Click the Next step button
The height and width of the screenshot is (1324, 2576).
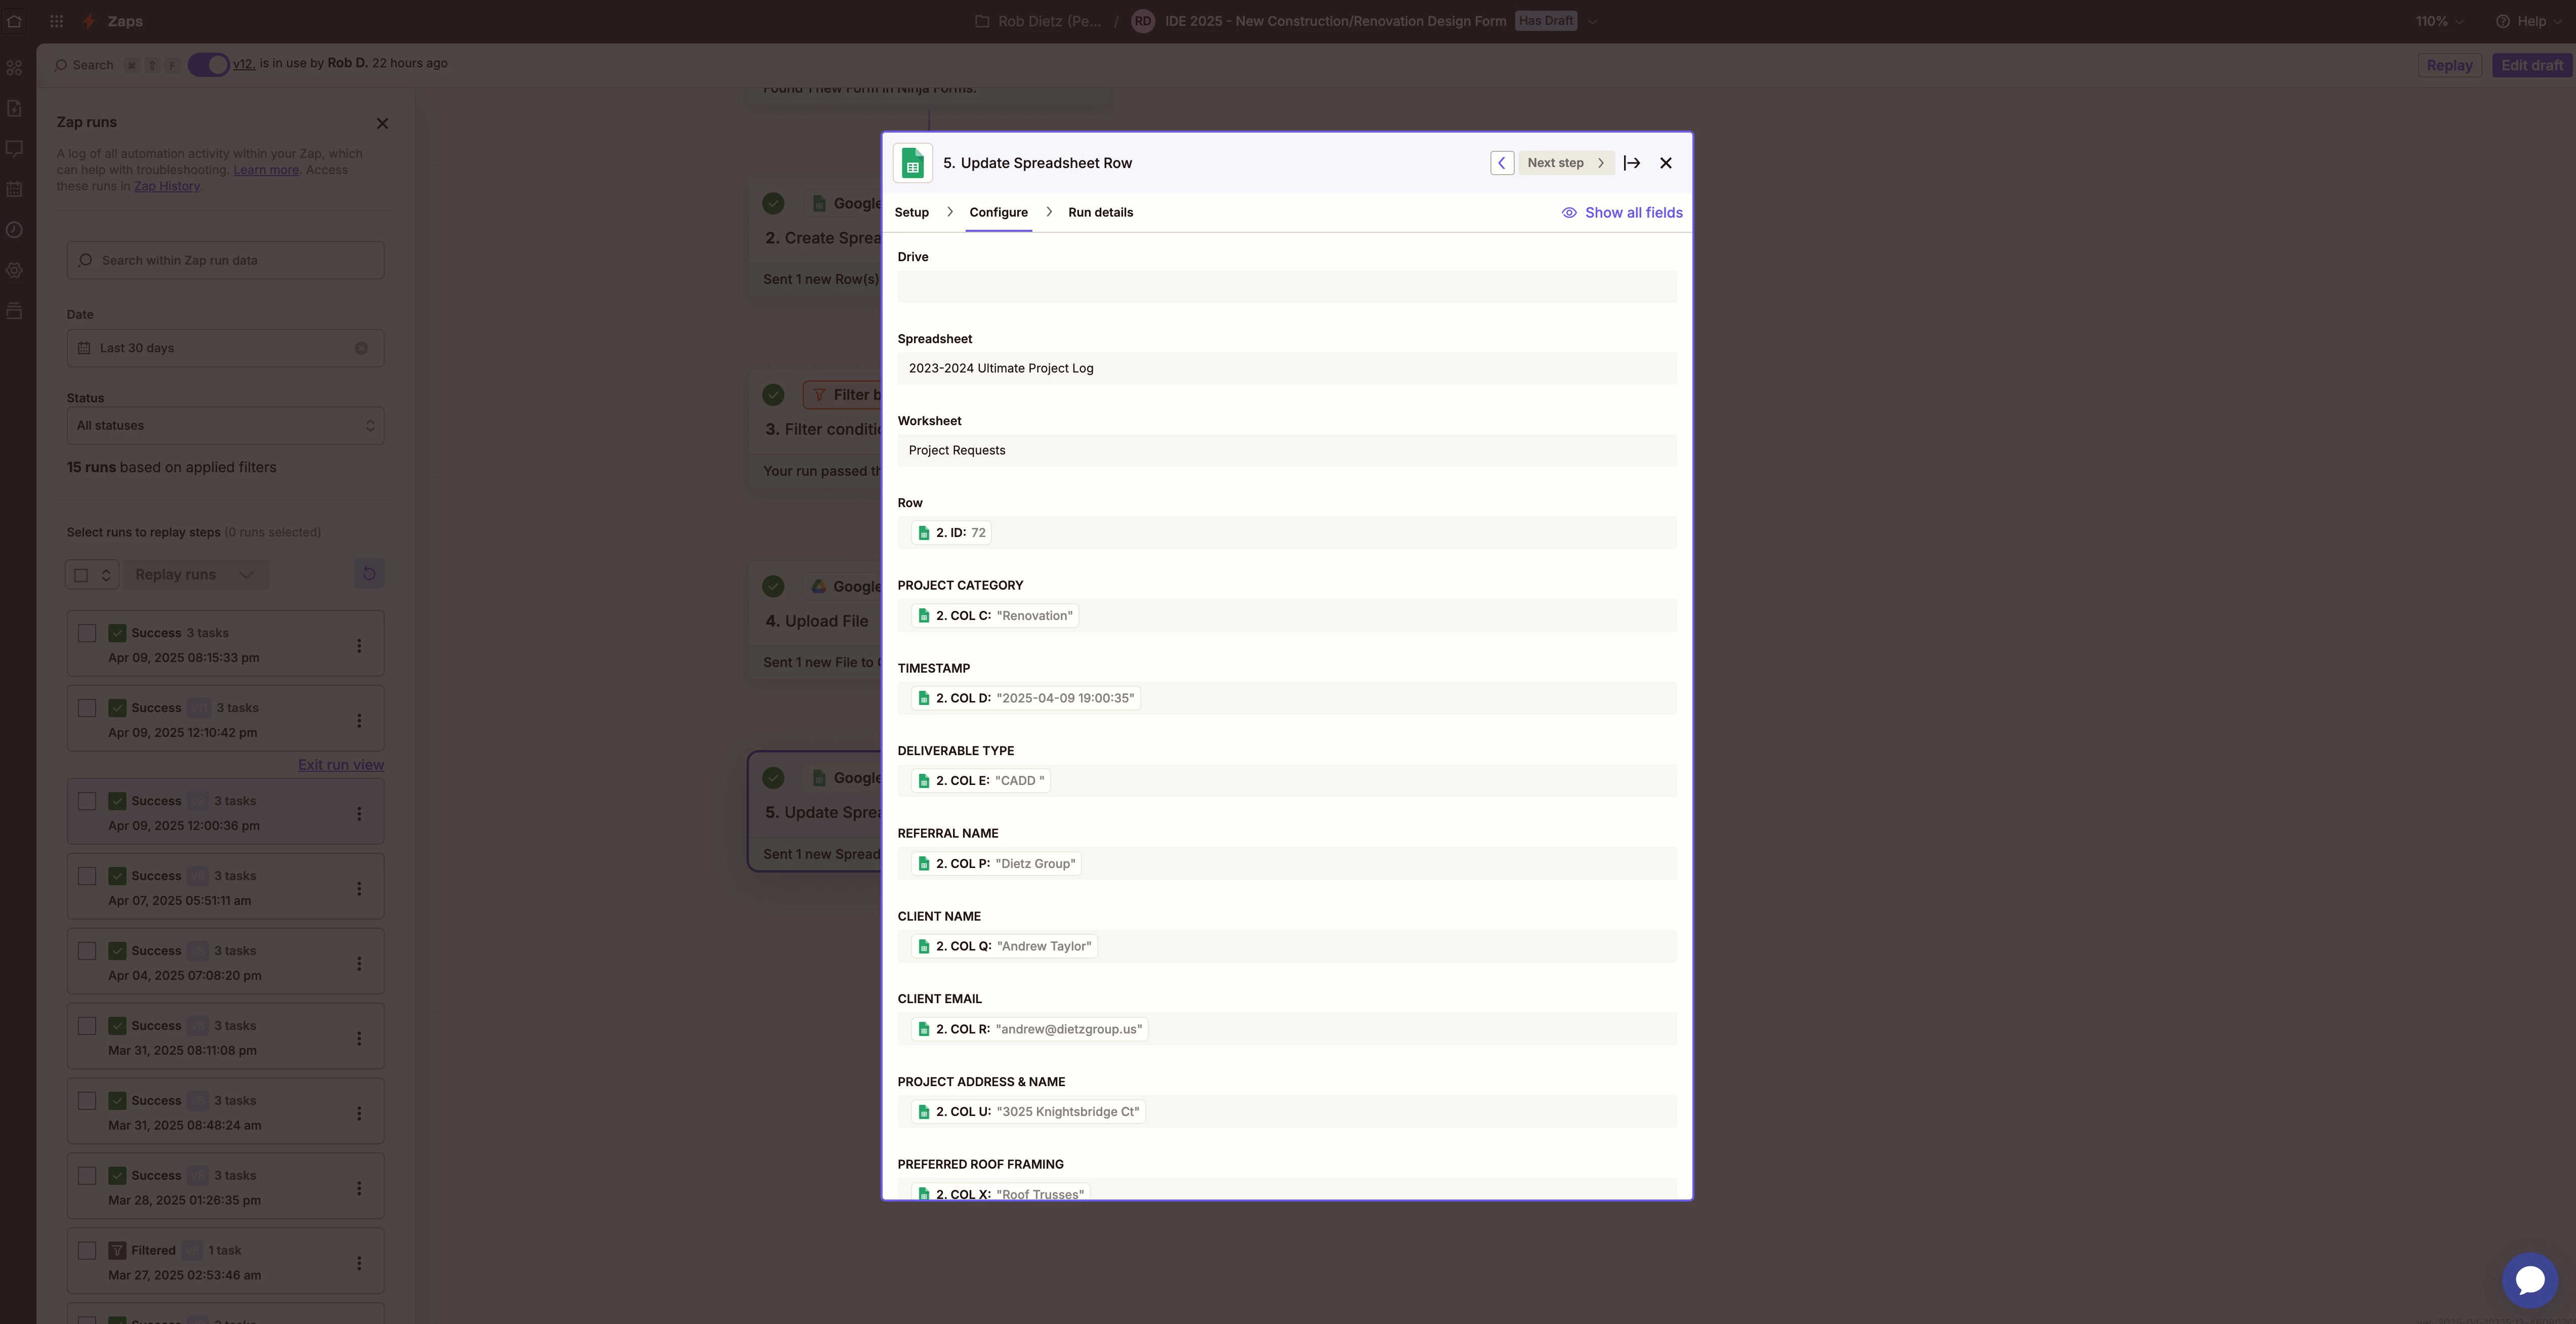pos(1566,163)
